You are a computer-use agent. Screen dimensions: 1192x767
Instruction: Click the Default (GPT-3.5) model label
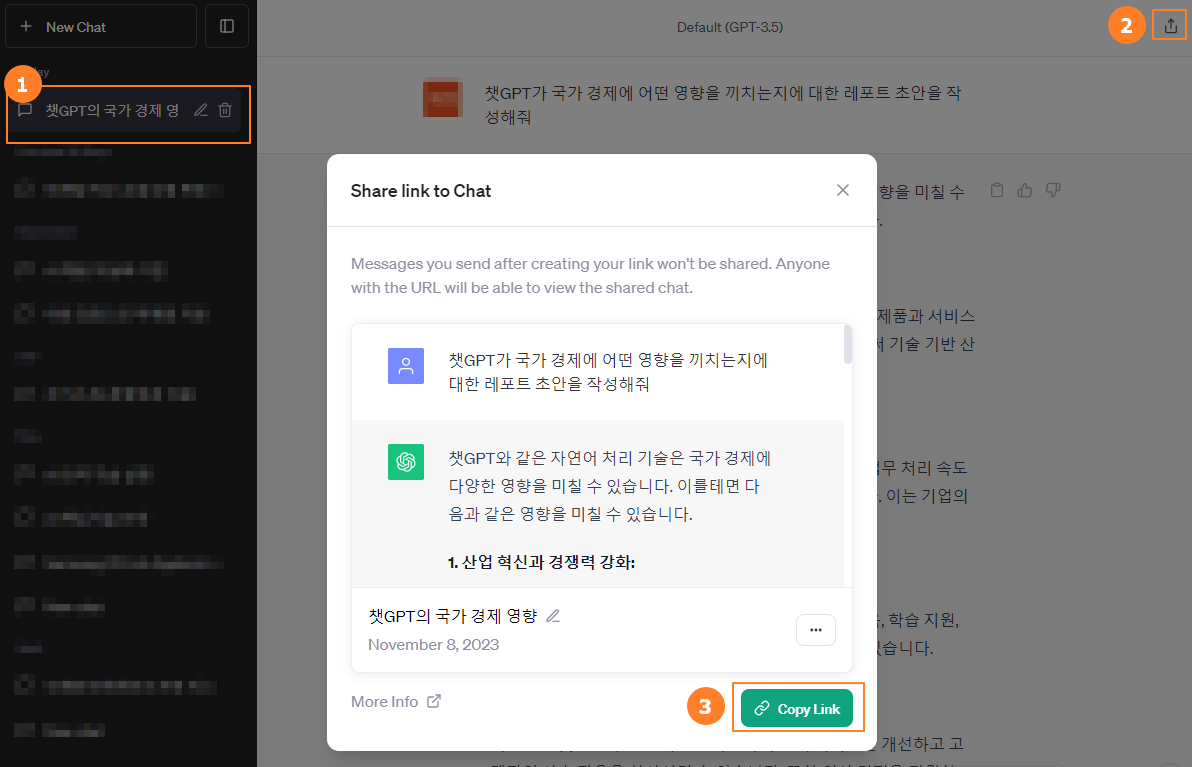(730, 27)
